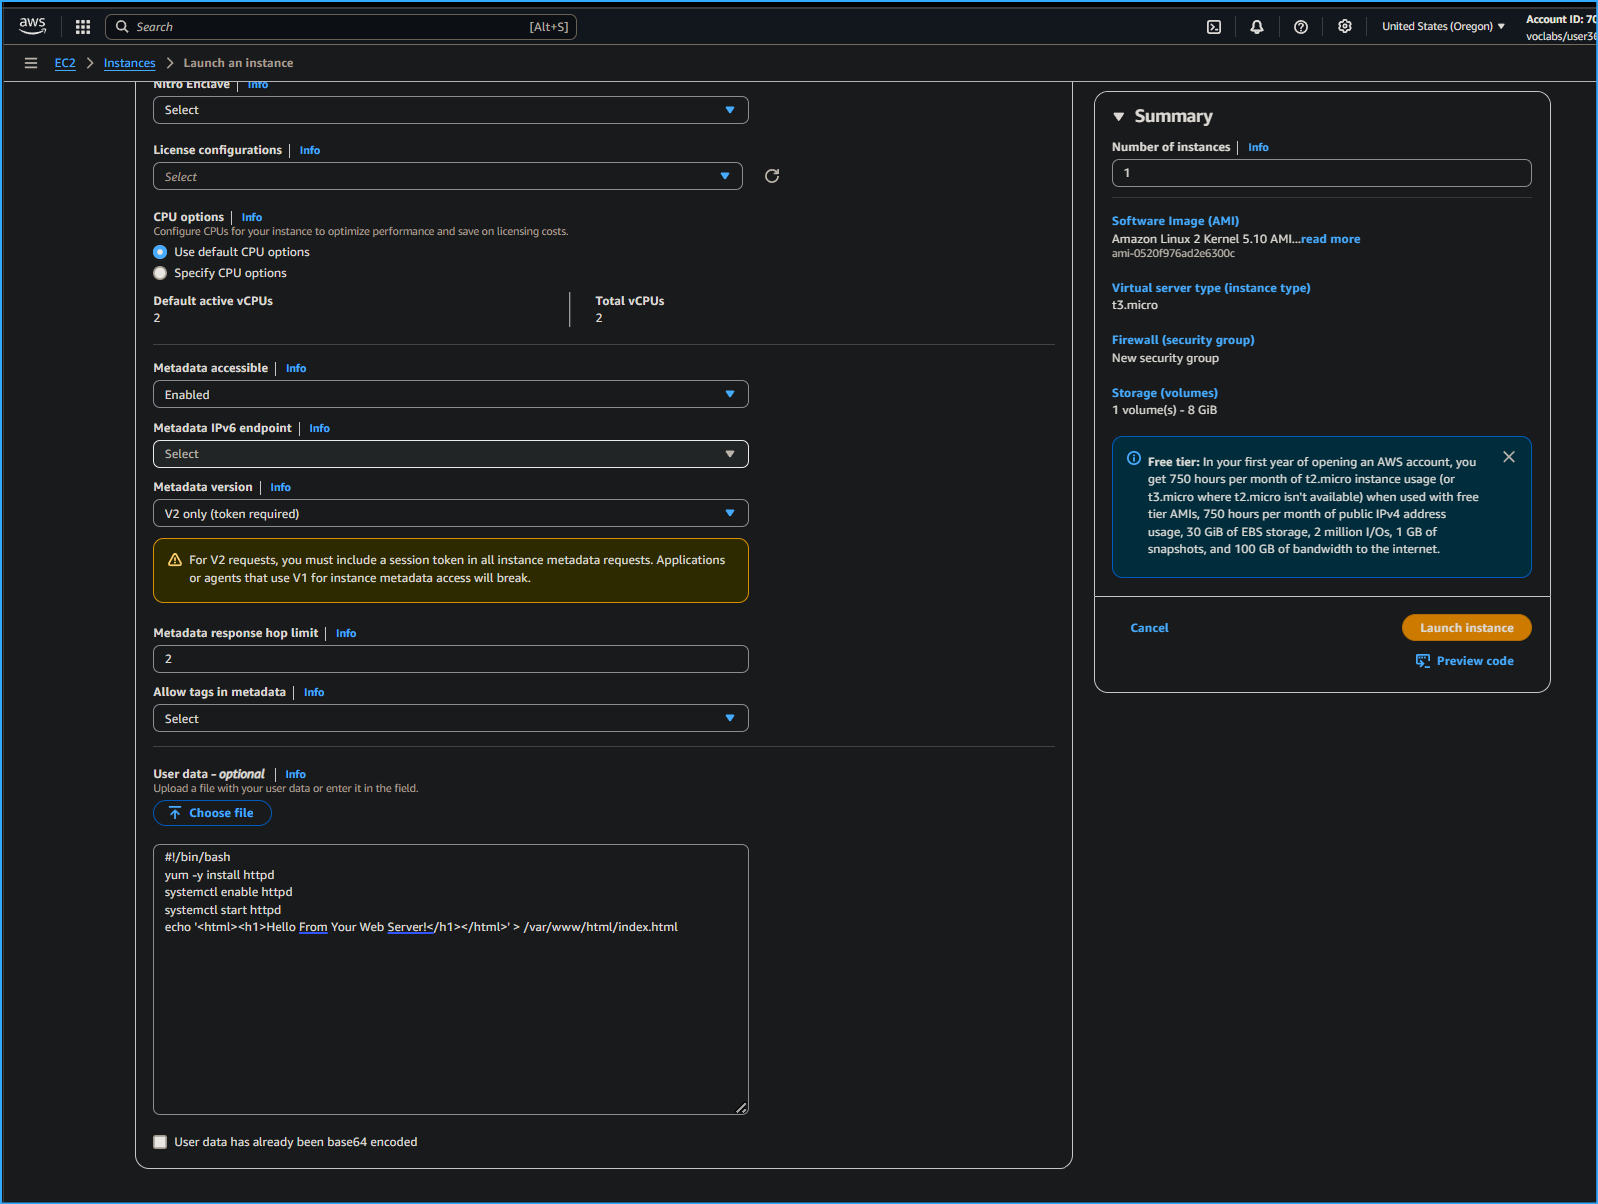Click the ami-0520f976ad2e6300c ID text

tap(1173, 254)
